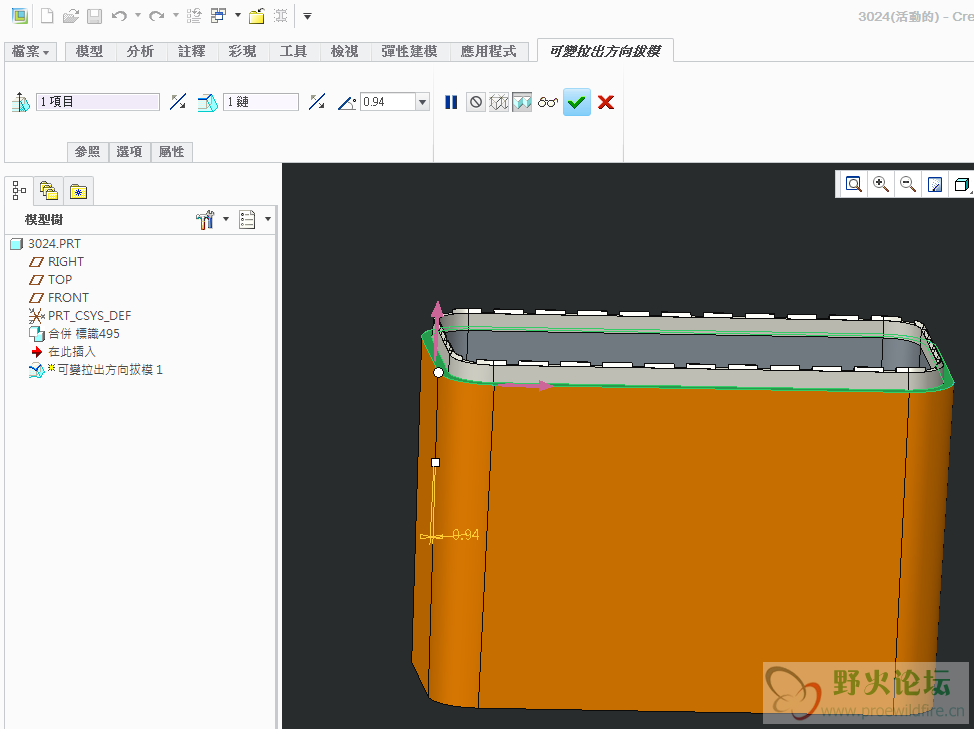Flip the pull direction arrow icon
This screenshot has height=729, width=974.
click(x=178, y=102)
